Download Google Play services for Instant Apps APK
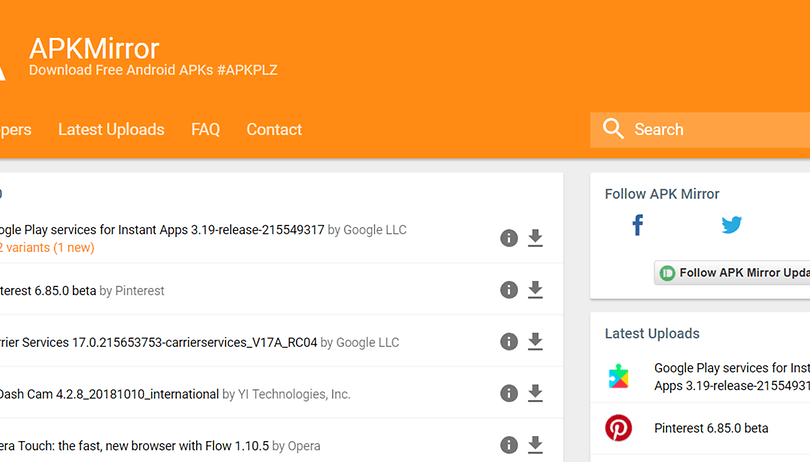The image size is (810, 462). click(535, 238)
